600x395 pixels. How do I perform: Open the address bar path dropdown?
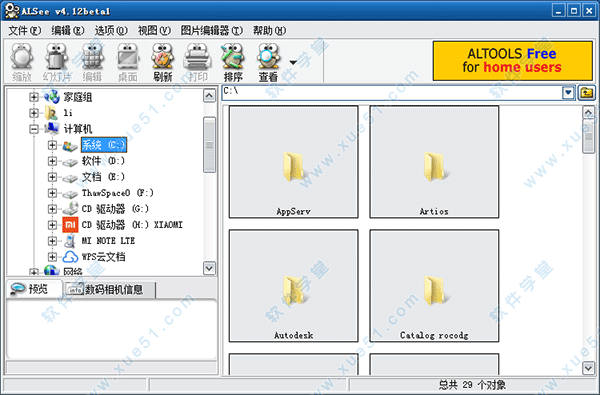(569, 93)
